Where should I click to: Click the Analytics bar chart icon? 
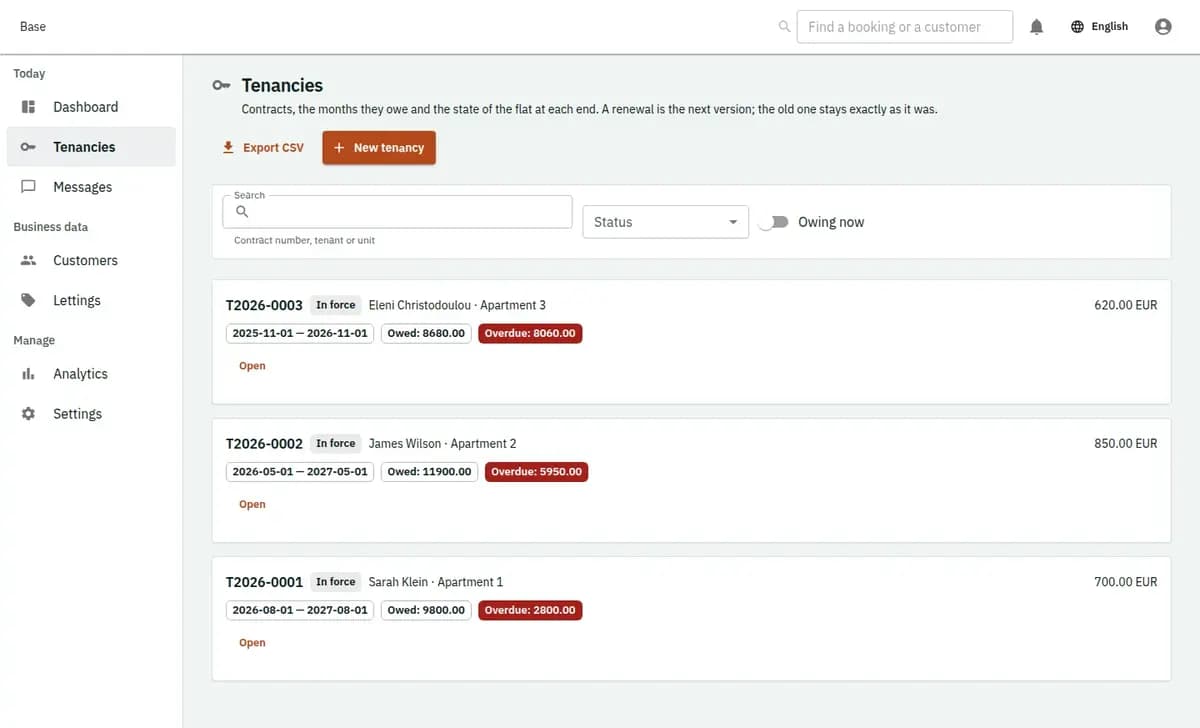[29, 374]
